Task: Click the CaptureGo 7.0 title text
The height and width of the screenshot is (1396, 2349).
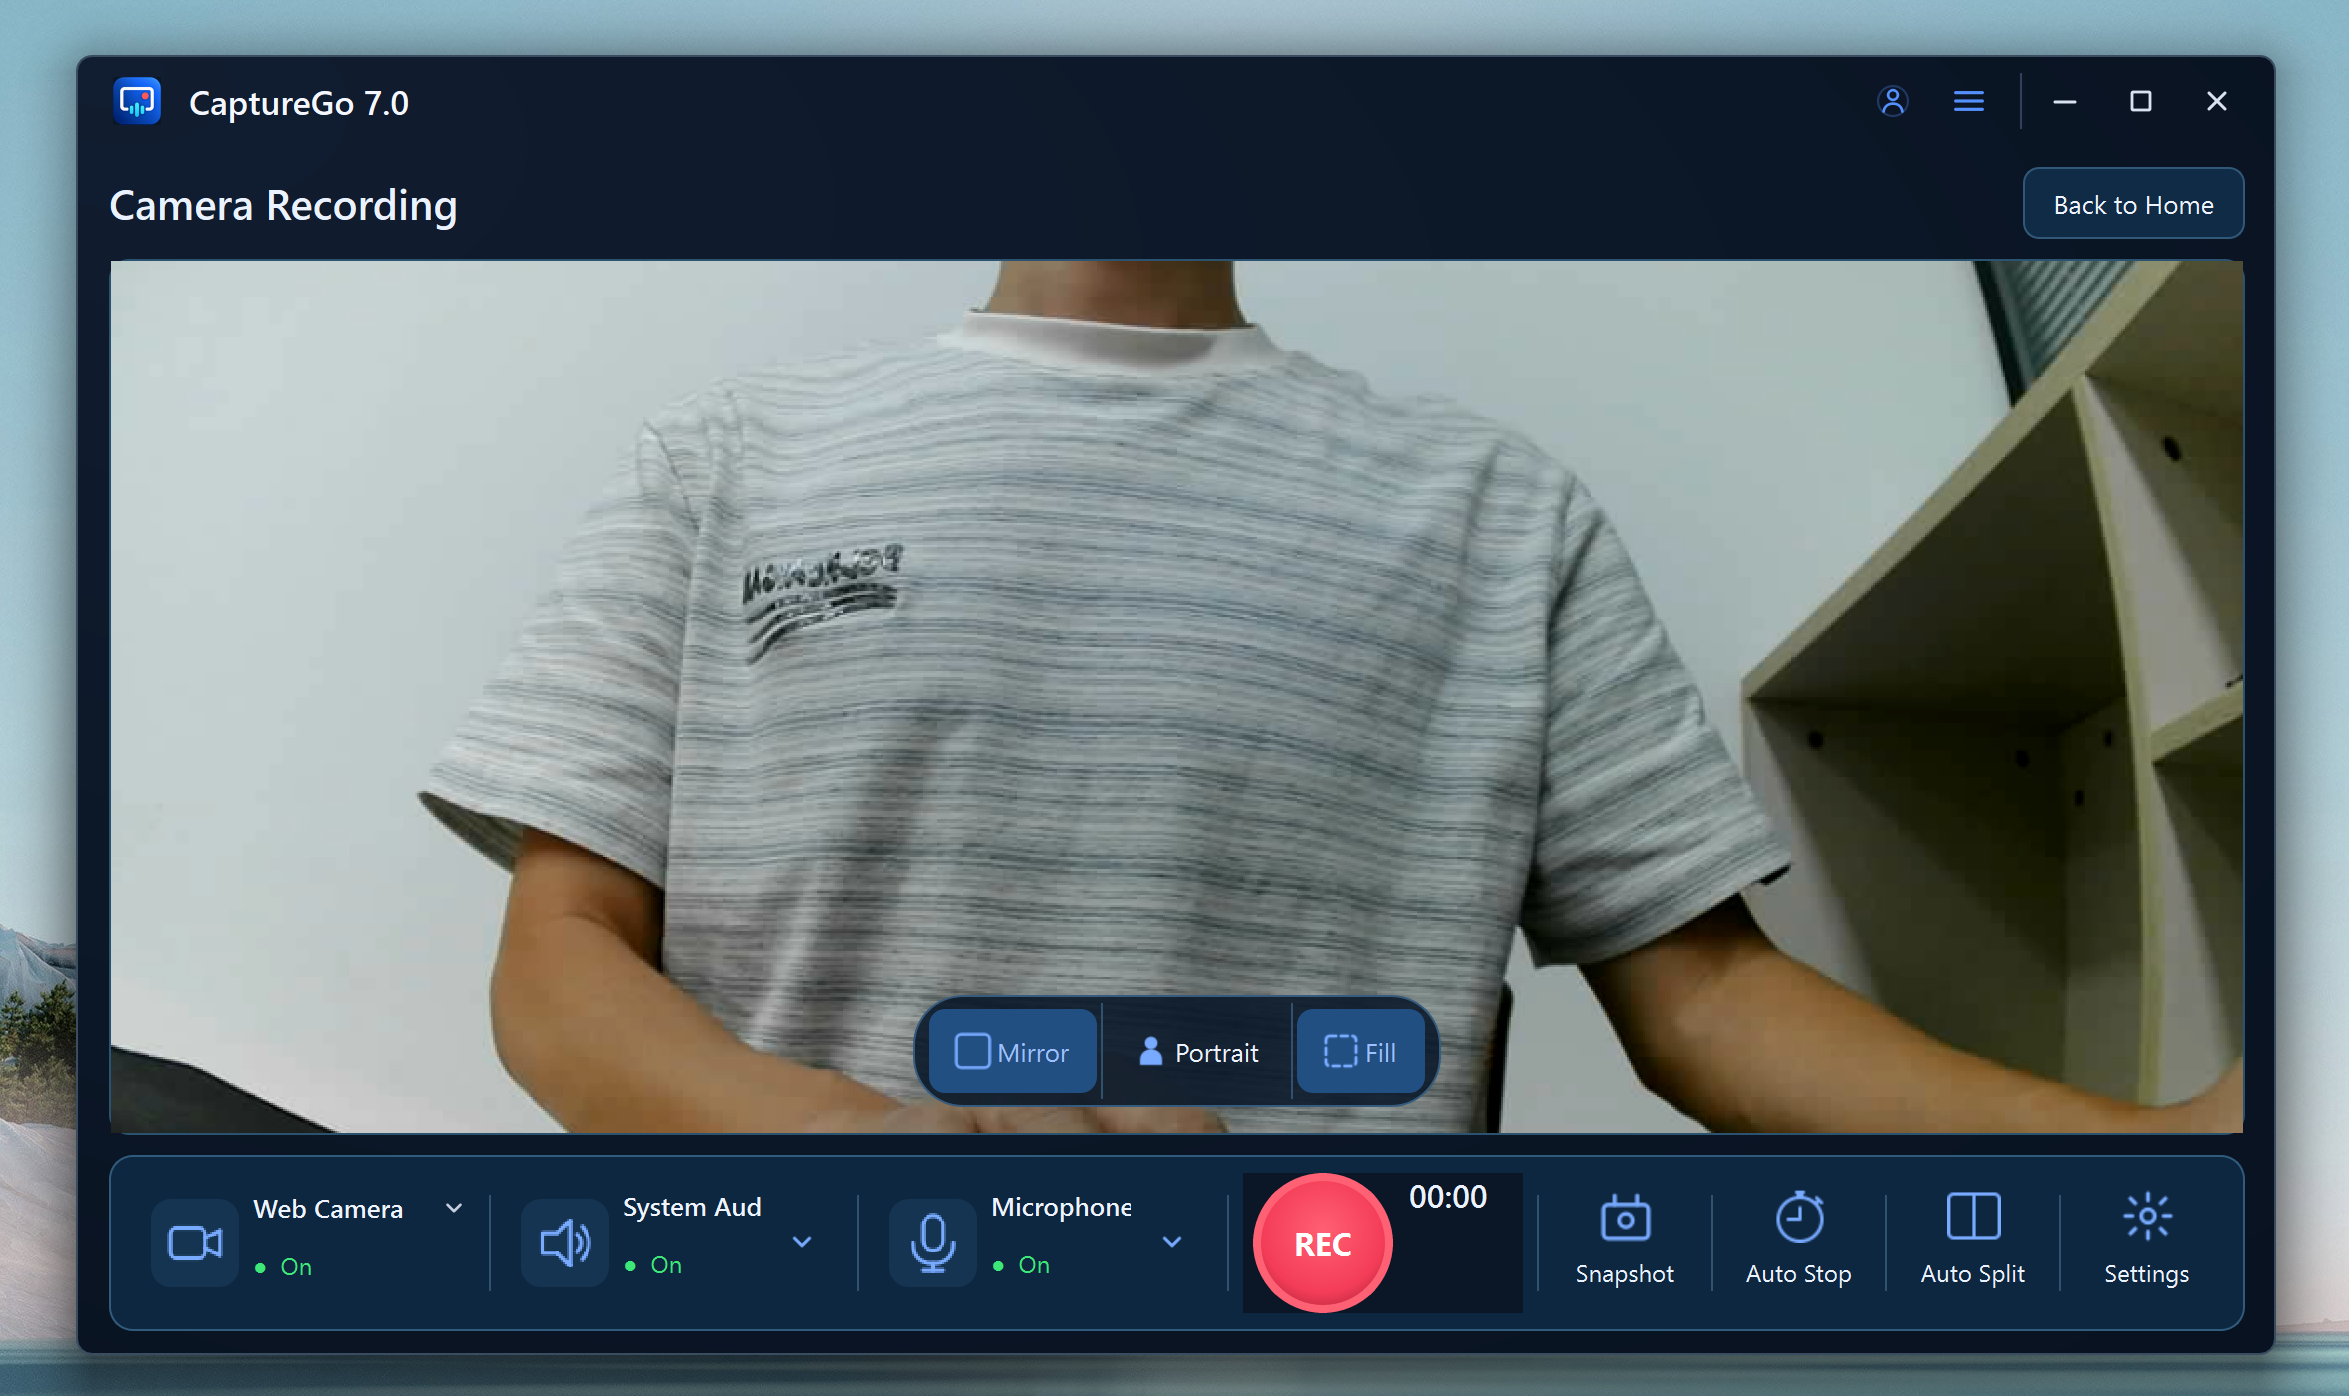Action: (x=298, y=103)
